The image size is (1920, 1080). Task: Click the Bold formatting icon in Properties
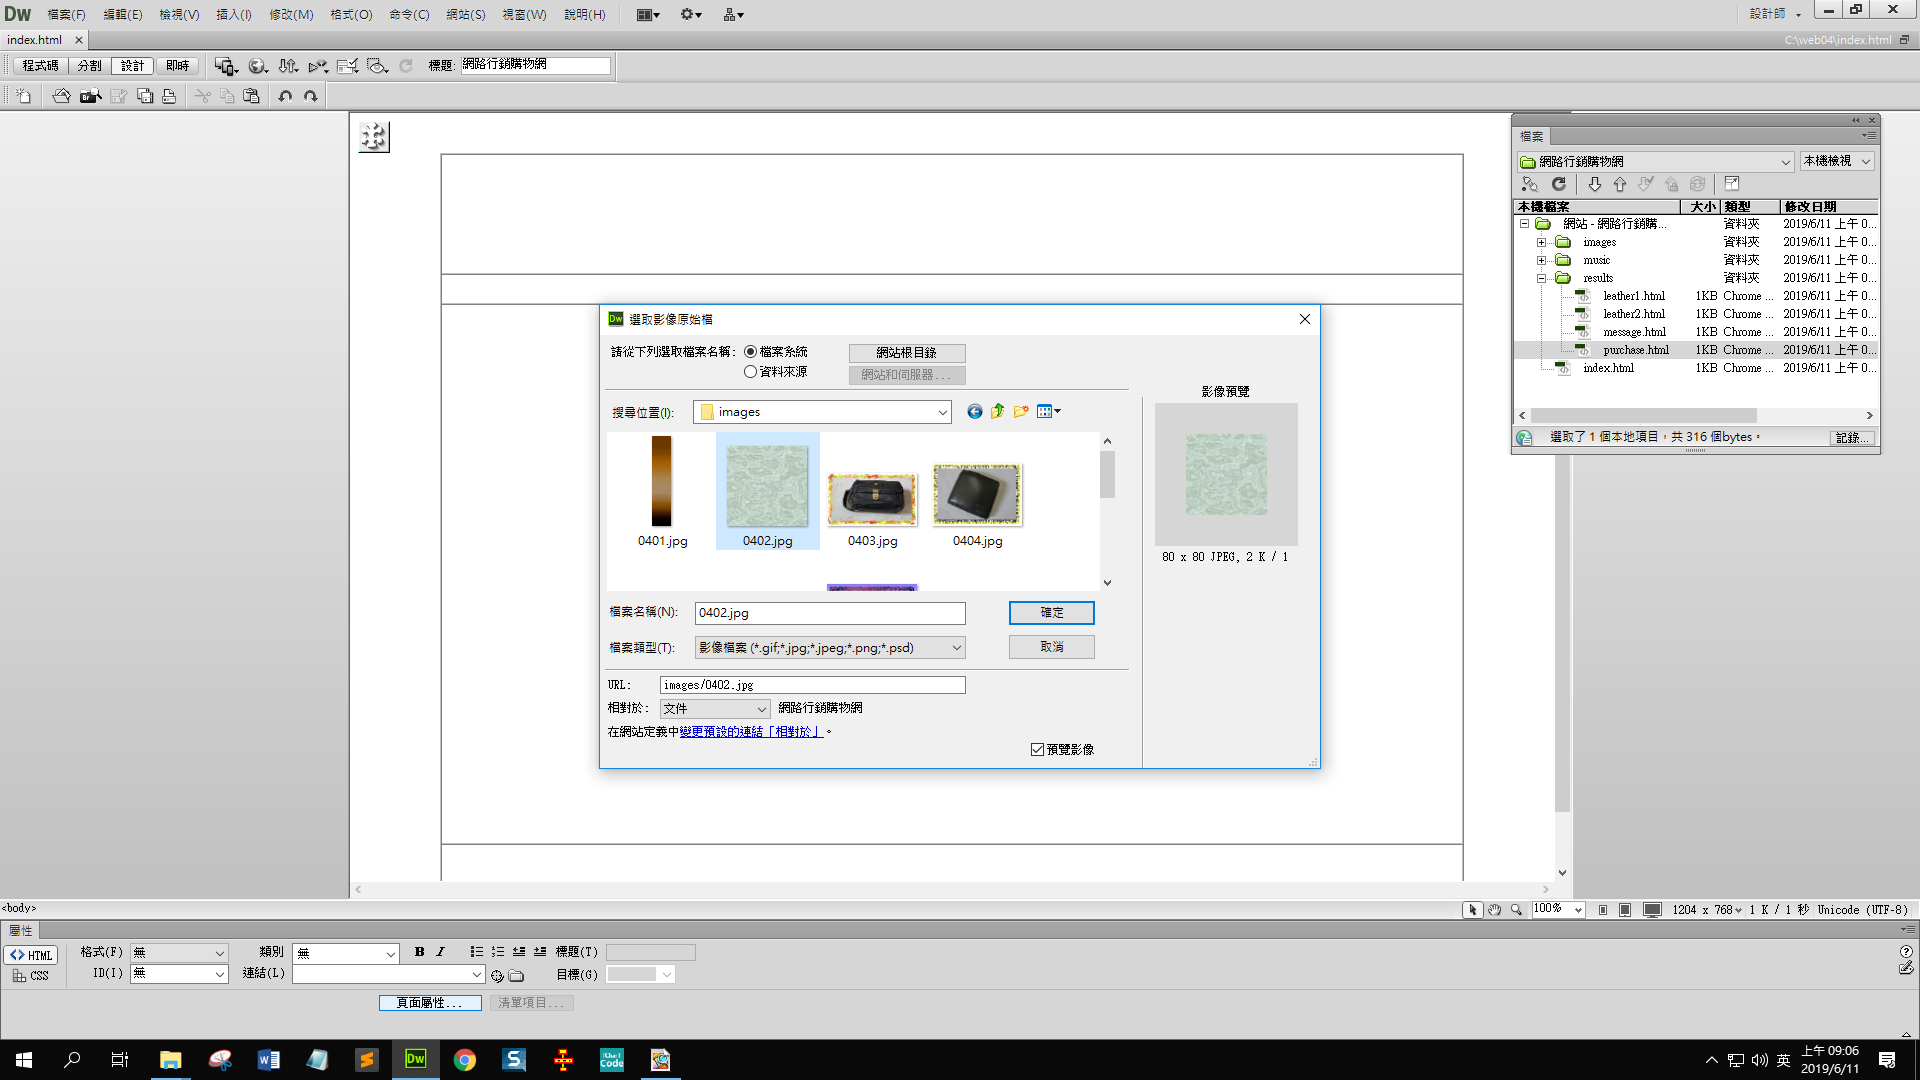(x=419, y=952)
